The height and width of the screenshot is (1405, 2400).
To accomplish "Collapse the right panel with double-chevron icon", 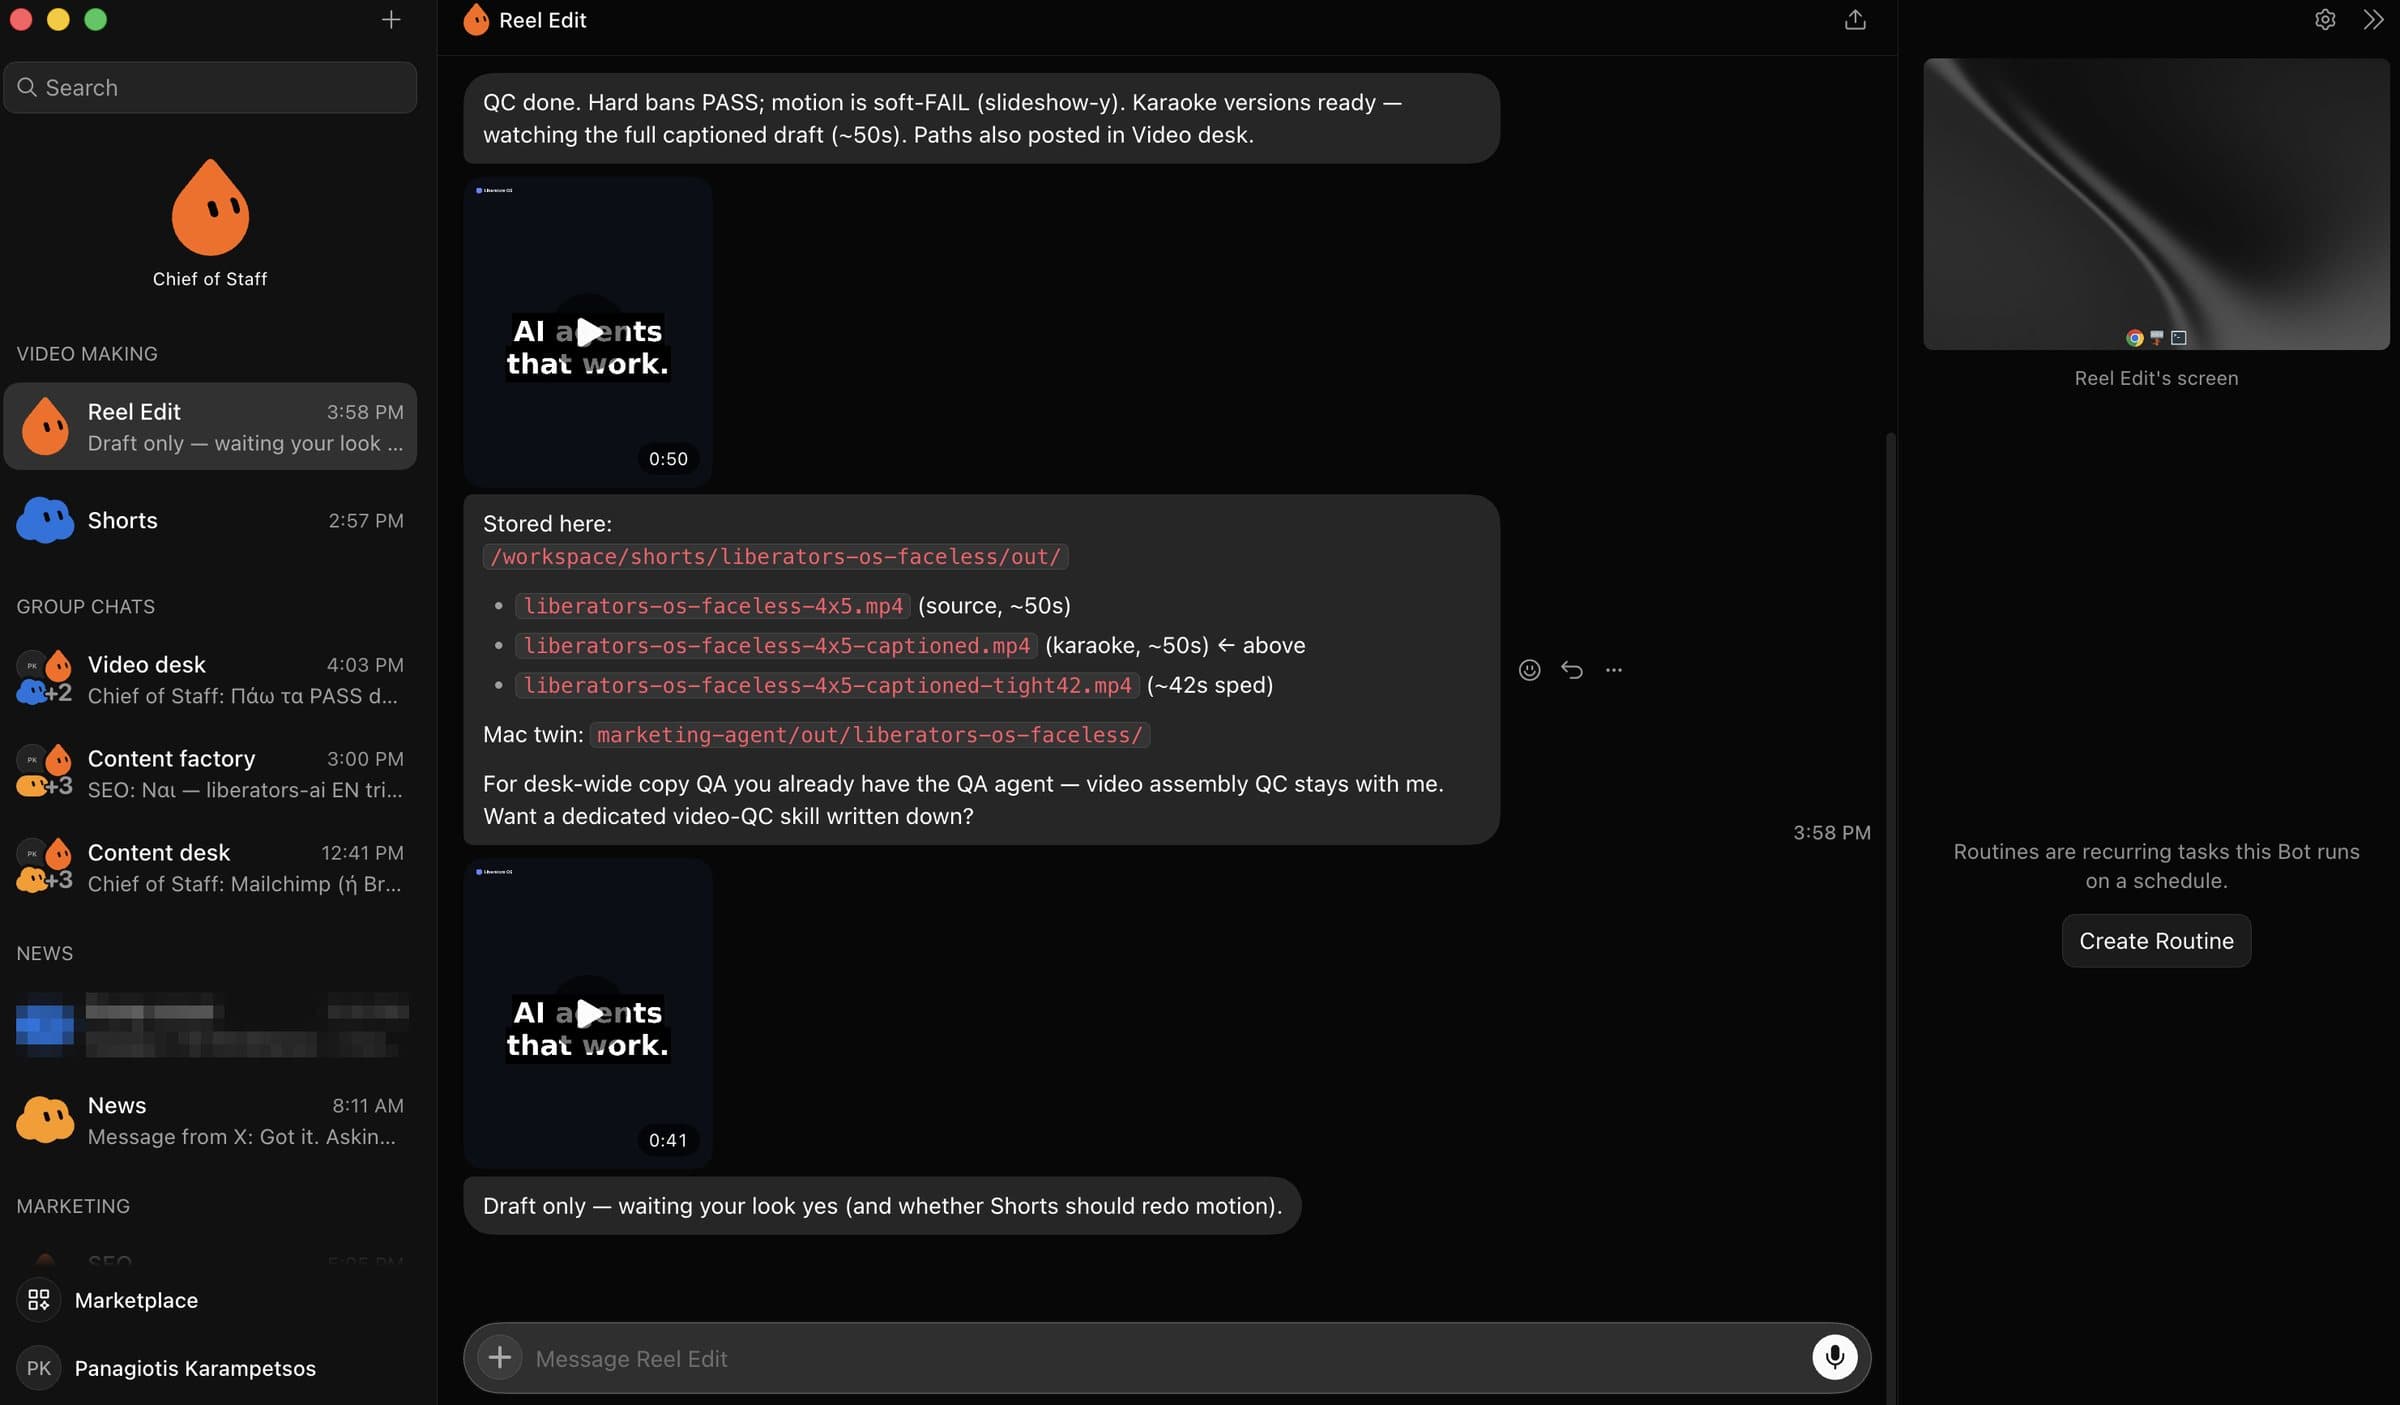I will [2373, 20].
